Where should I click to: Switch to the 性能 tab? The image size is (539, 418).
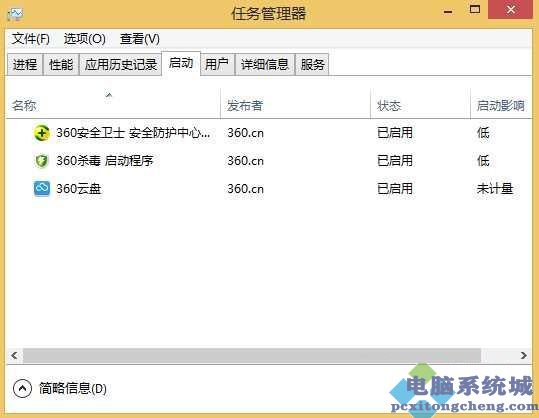(61, 64)
